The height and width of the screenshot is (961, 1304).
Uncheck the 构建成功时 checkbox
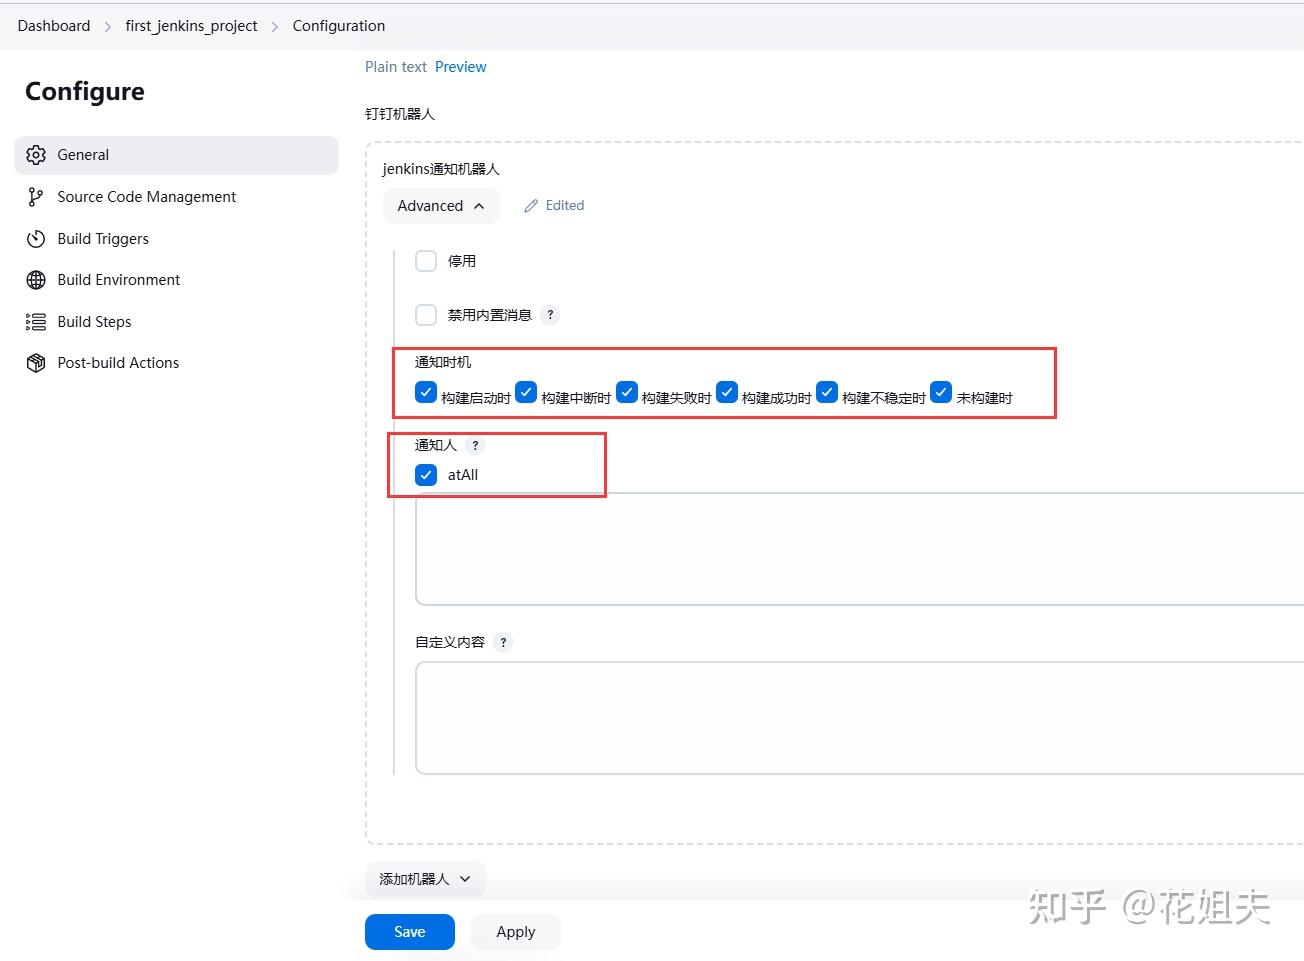click(x=727, y=392)
